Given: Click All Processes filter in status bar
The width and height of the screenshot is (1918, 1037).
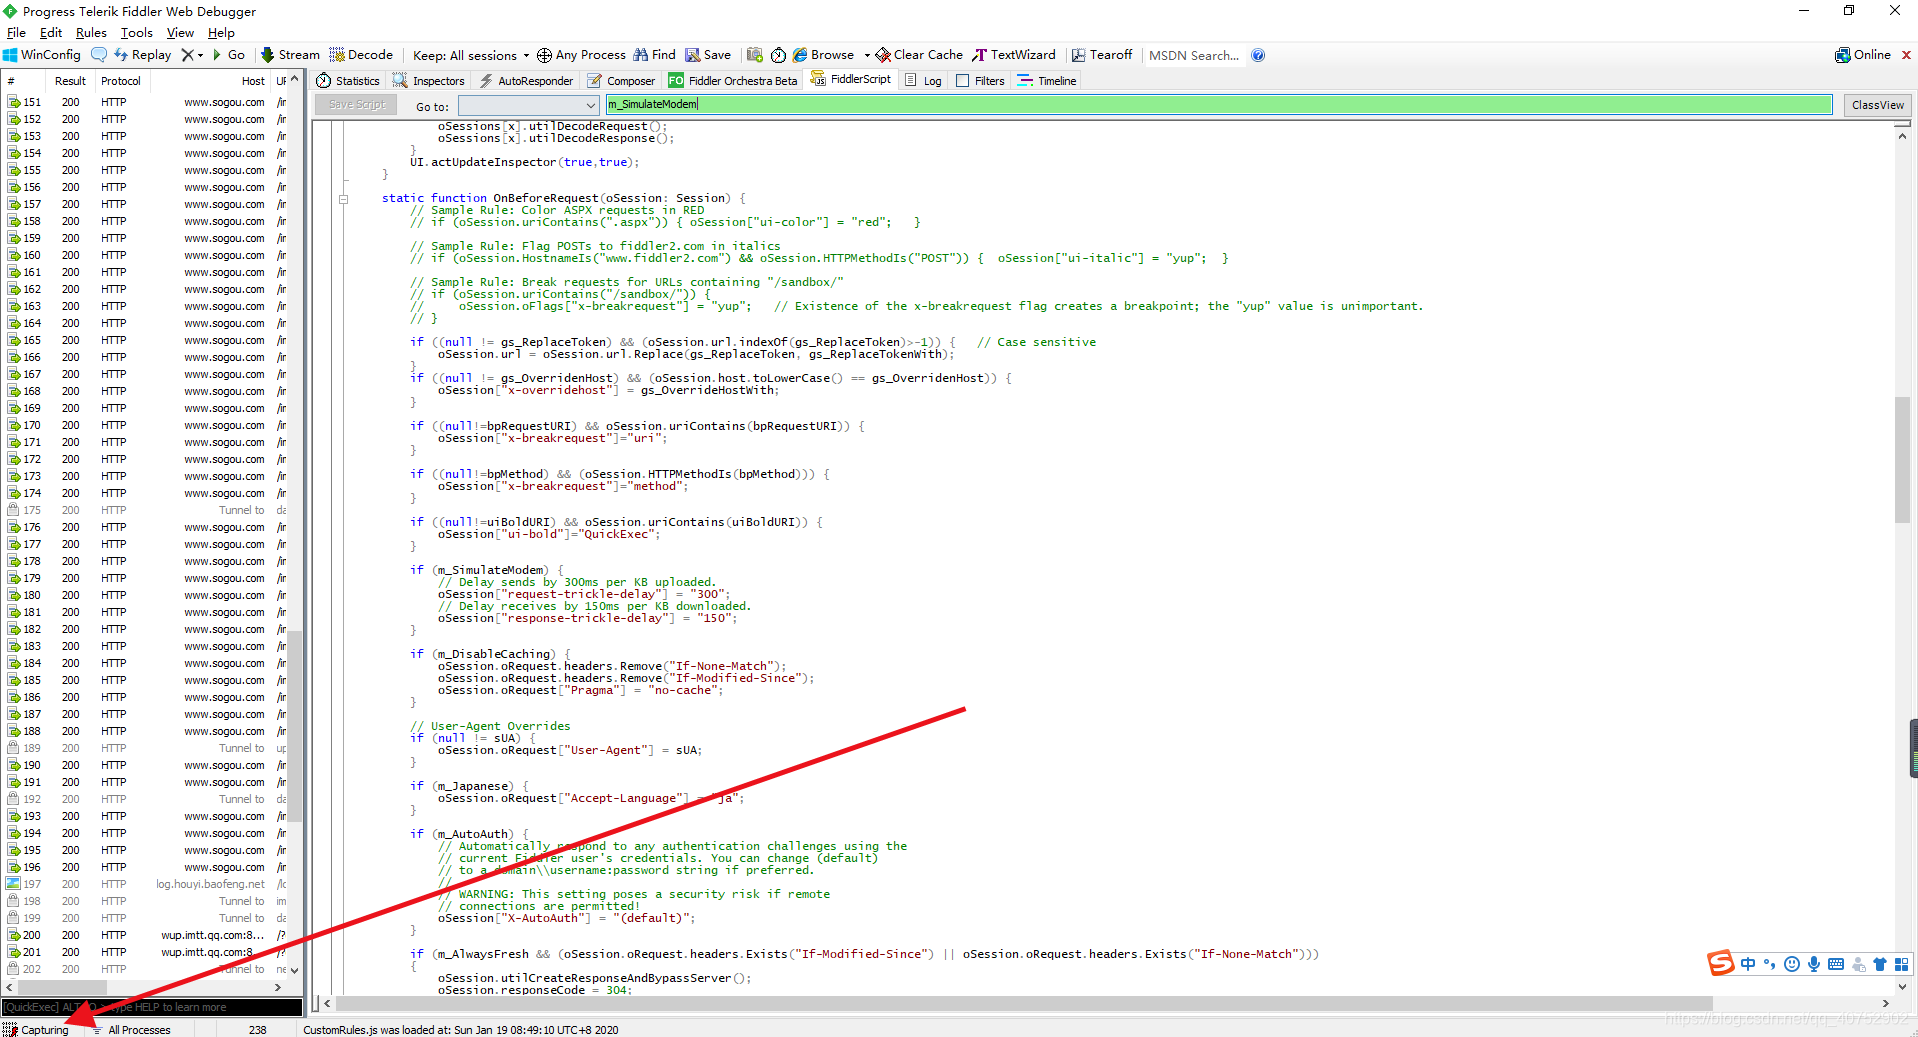Looking at the screenshot, I should click(131, 1029).
